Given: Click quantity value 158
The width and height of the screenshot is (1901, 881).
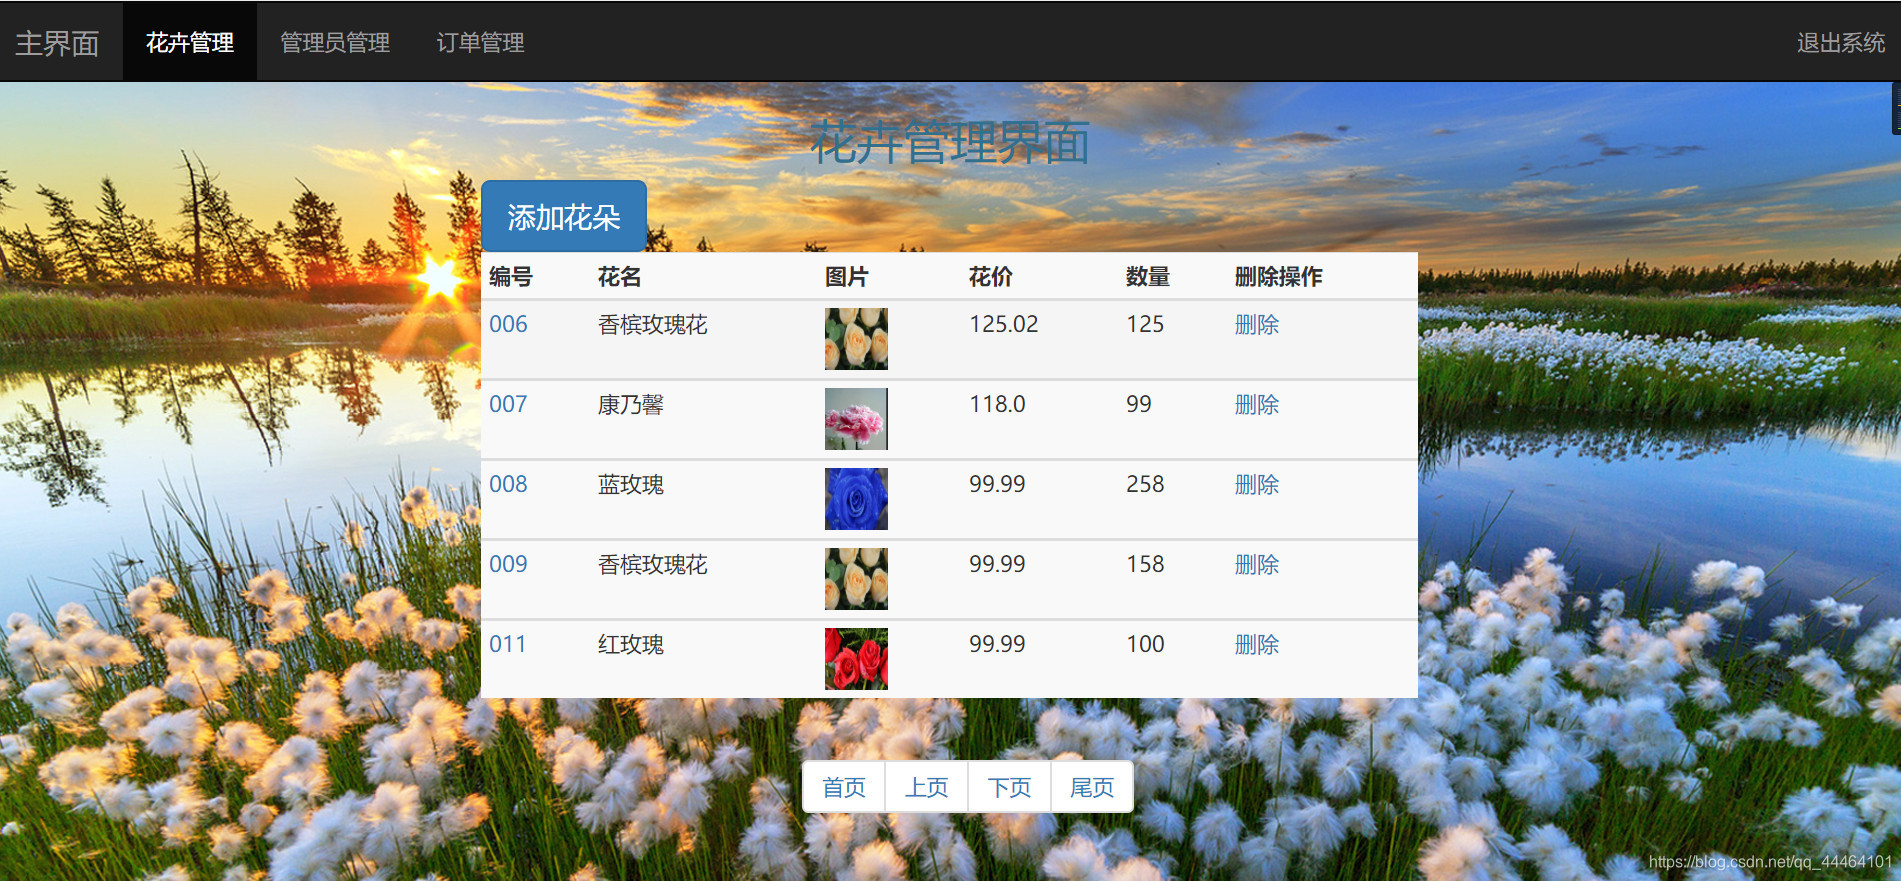Looking at the screenshot, I should pos(1145,564).
